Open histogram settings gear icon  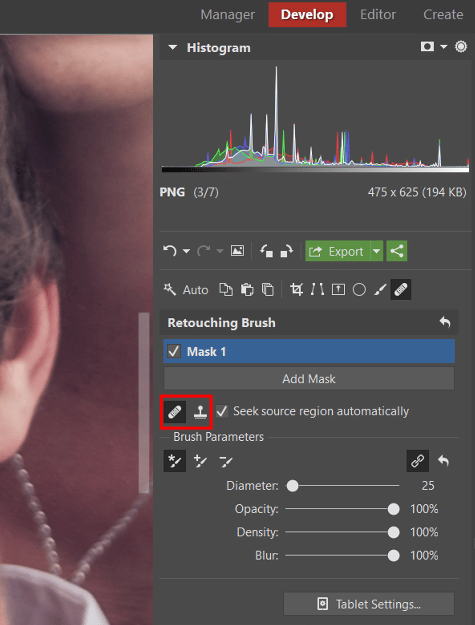click(x=461, y=47)
